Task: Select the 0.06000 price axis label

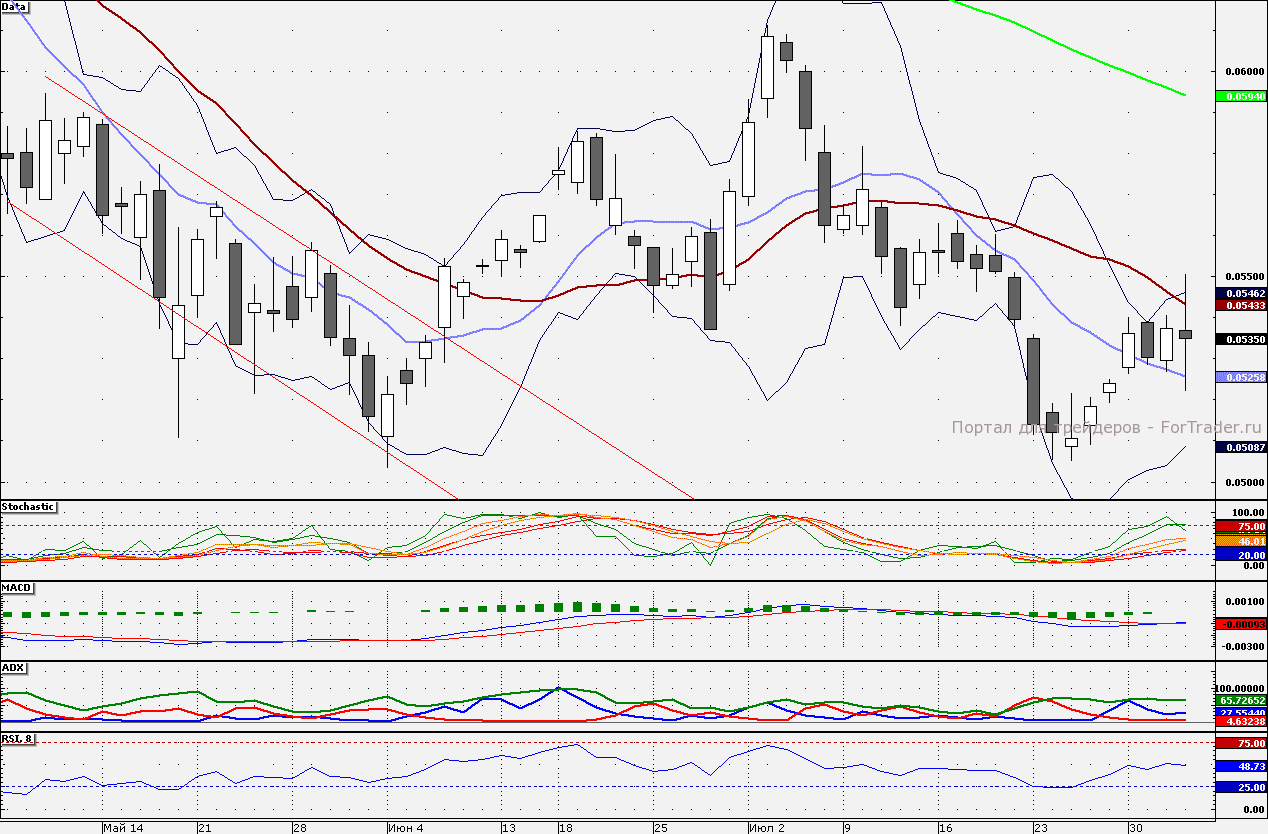Action: click(x=1243, y=72)
